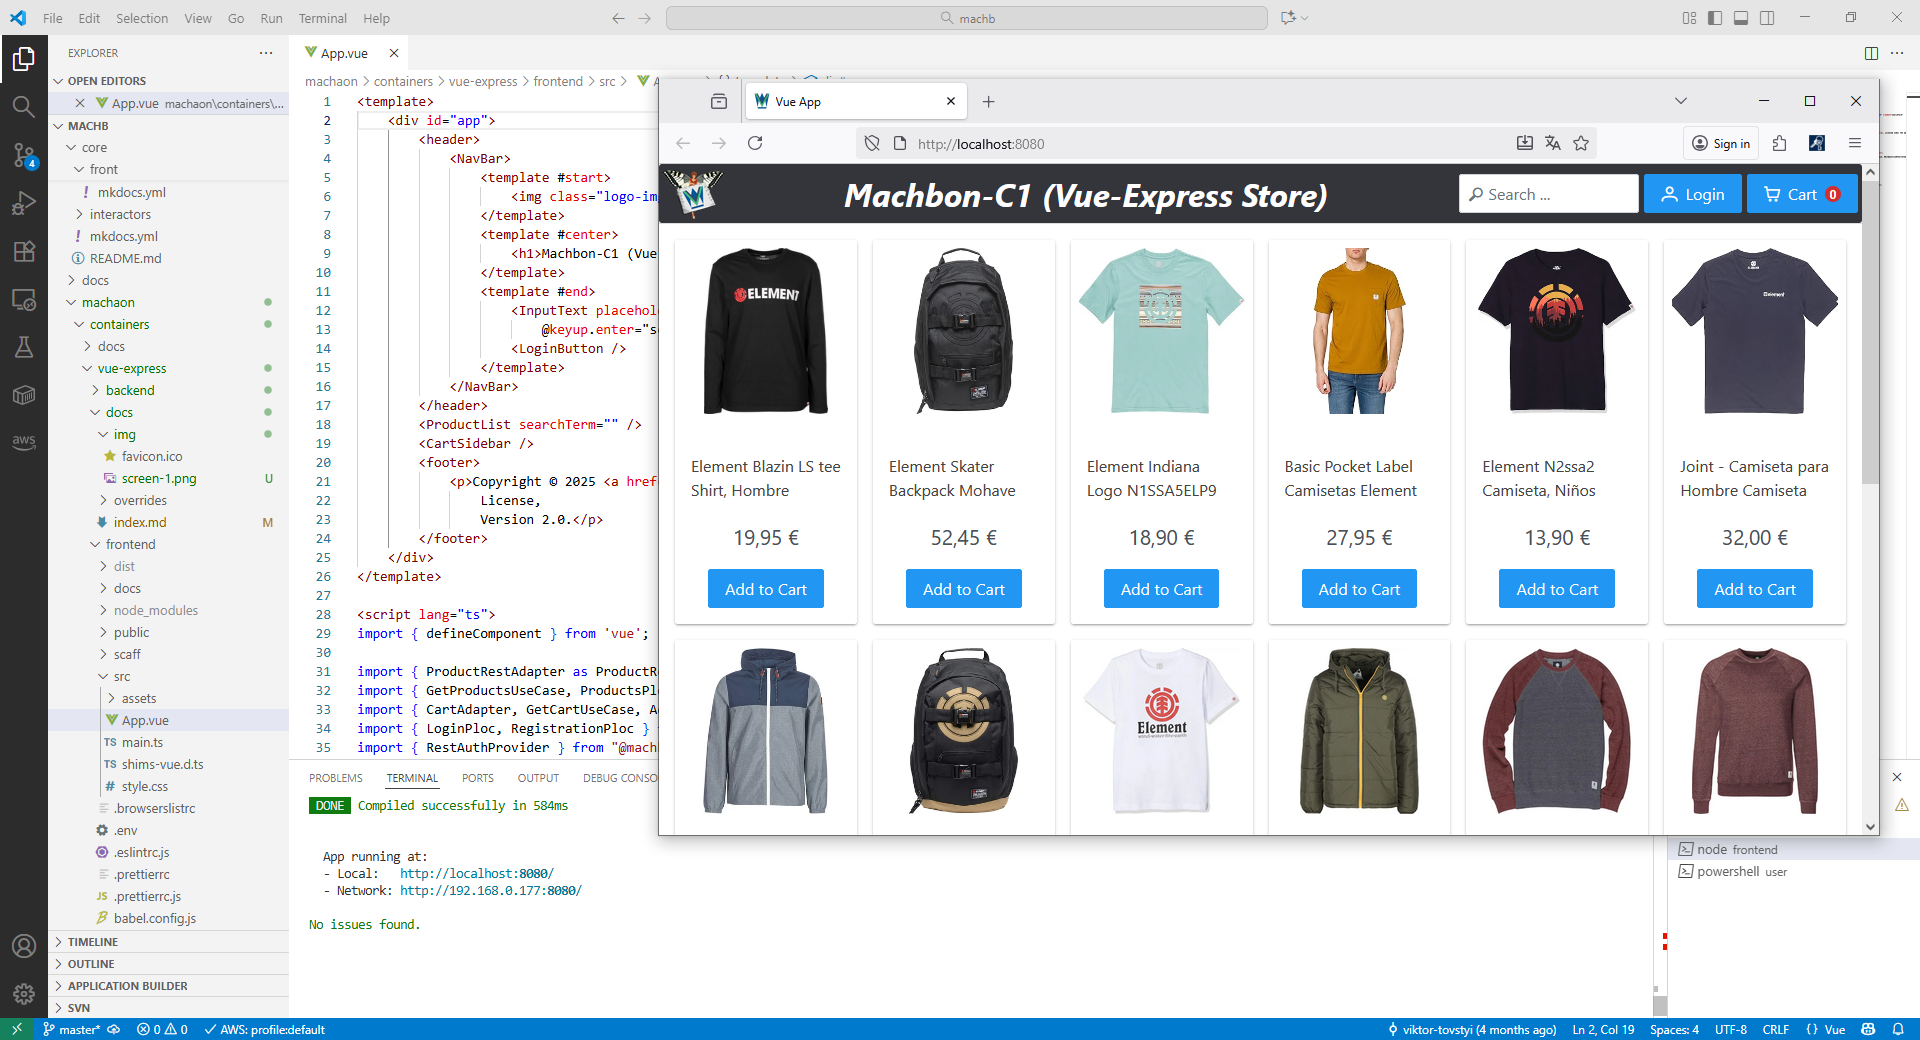
Task: Click the store Search input field
Action: (x=1548, y=194)
